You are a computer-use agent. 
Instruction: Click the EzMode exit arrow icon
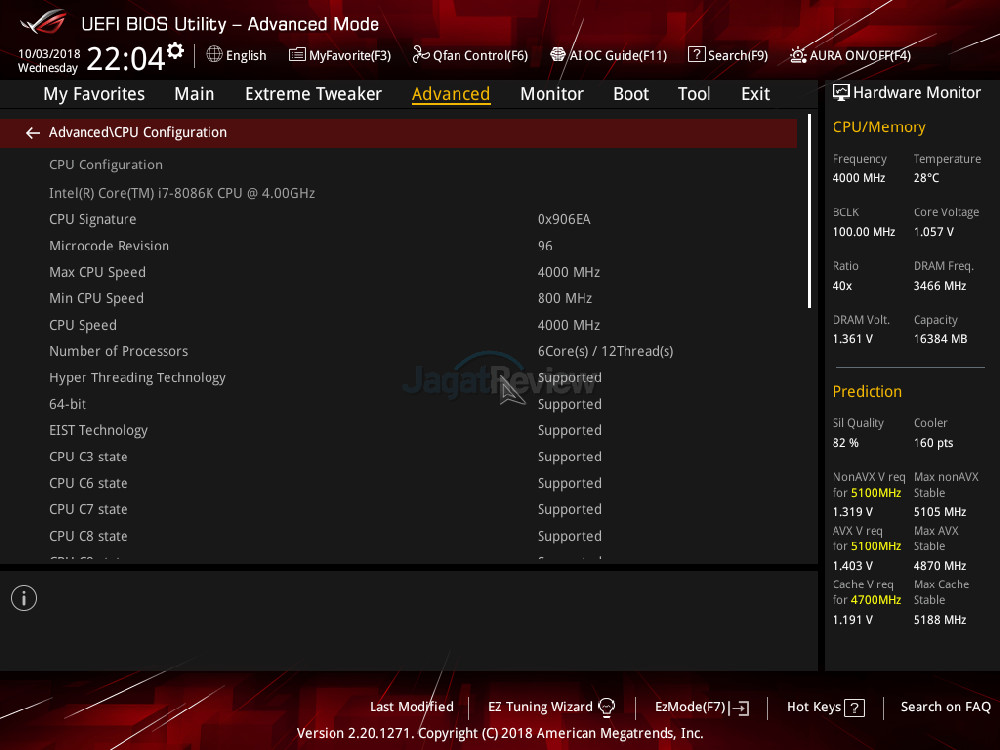[739, 708]
